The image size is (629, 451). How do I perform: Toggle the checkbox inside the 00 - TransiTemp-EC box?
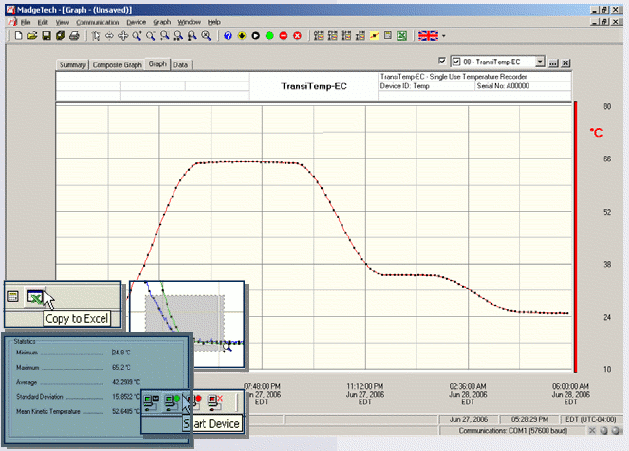point(456,62)
